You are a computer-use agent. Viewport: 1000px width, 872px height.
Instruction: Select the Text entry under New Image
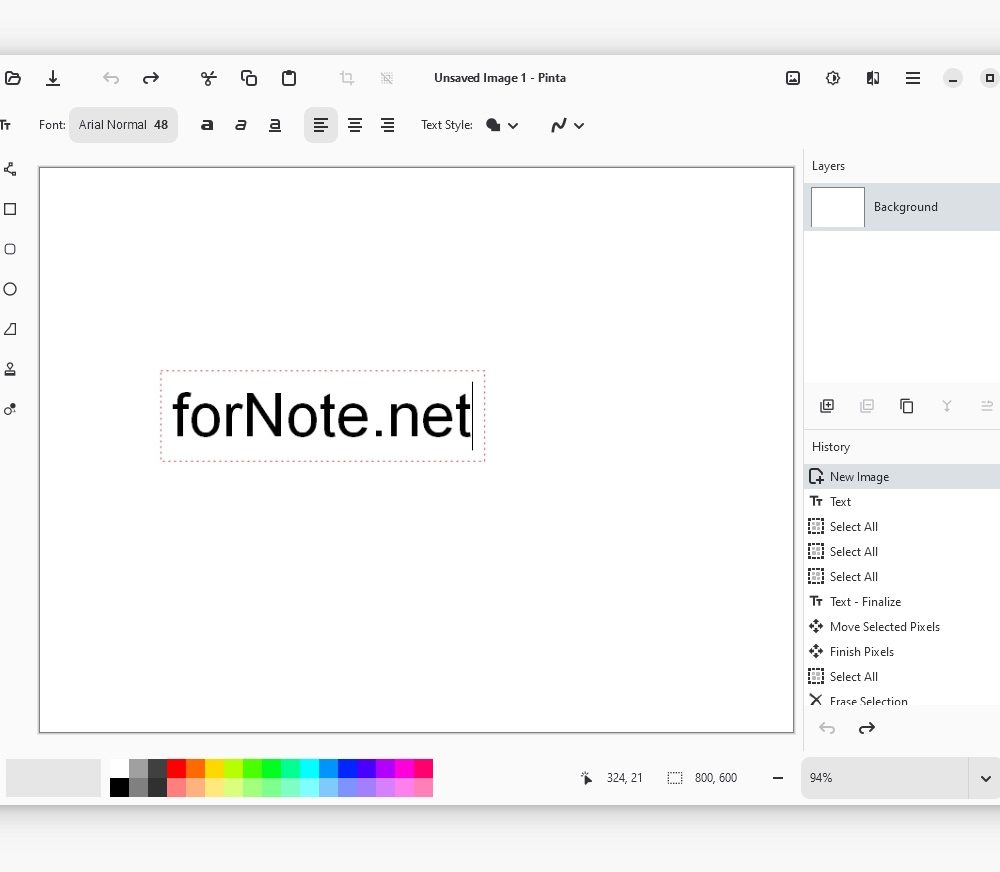click(902, 501)
